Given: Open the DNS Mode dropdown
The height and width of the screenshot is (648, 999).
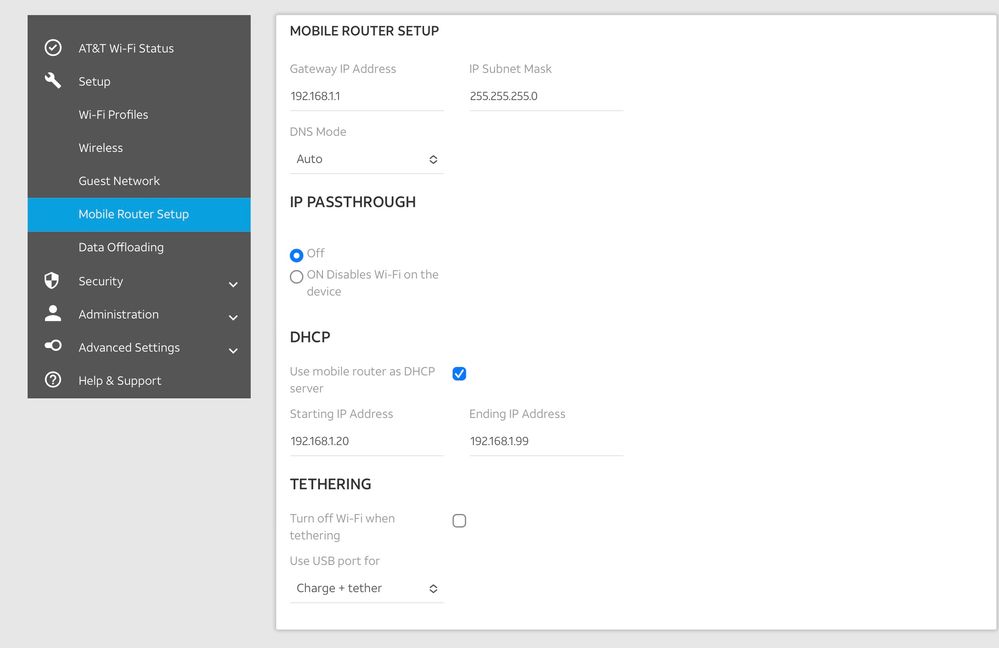Looking at the screenshot, I should tap(366, 159).
